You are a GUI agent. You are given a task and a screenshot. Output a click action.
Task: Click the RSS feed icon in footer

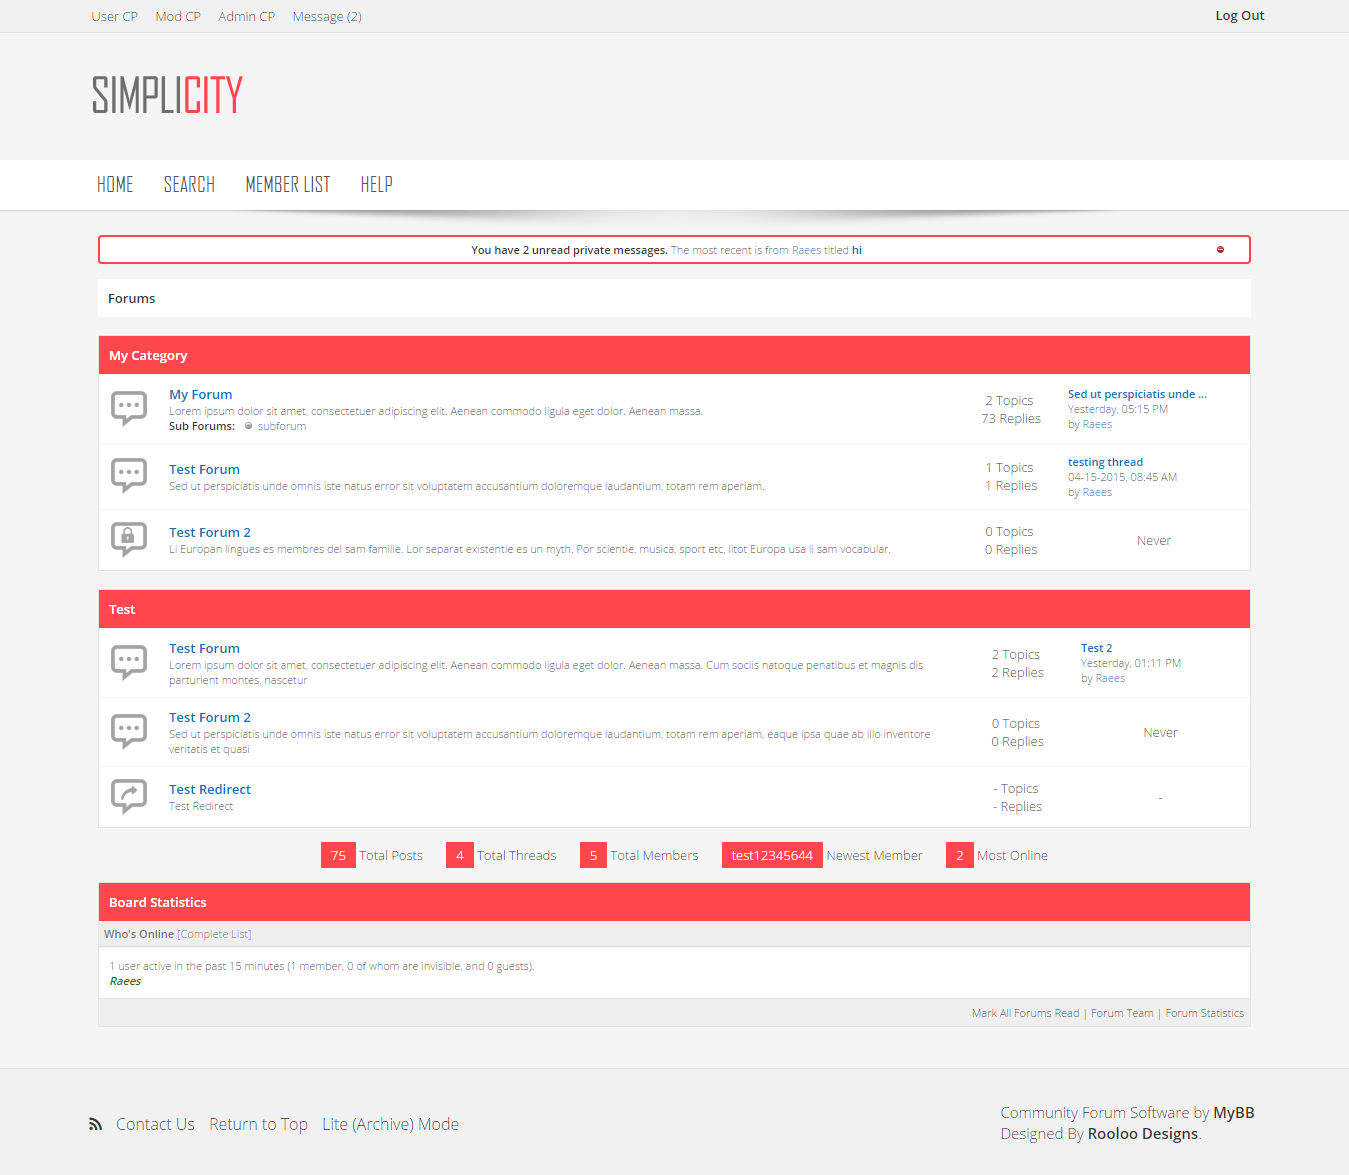(95, 1124)
